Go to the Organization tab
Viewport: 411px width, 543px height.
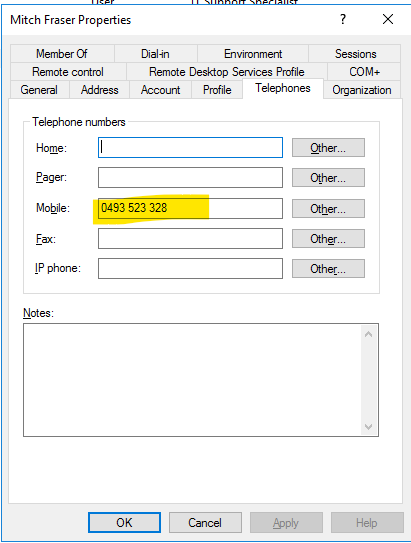tap(362, 90)
